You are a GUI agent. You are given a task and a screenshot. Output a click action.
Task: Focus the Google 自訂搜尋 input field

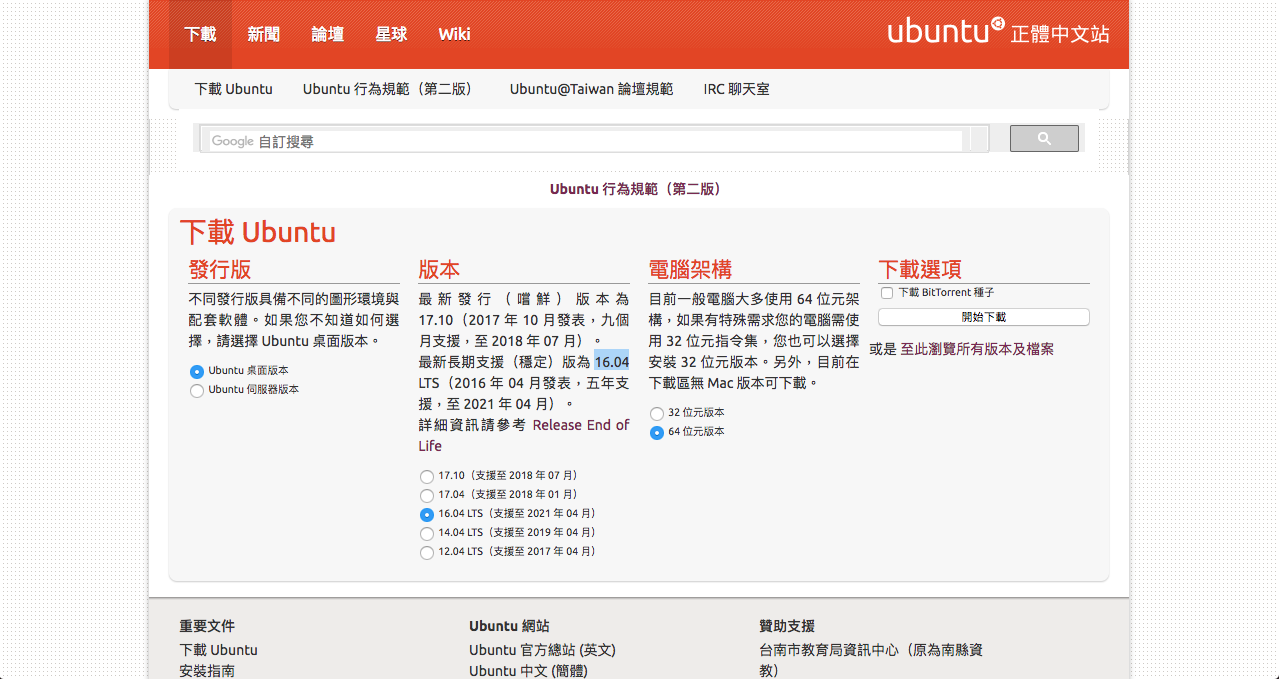(585, 141)
